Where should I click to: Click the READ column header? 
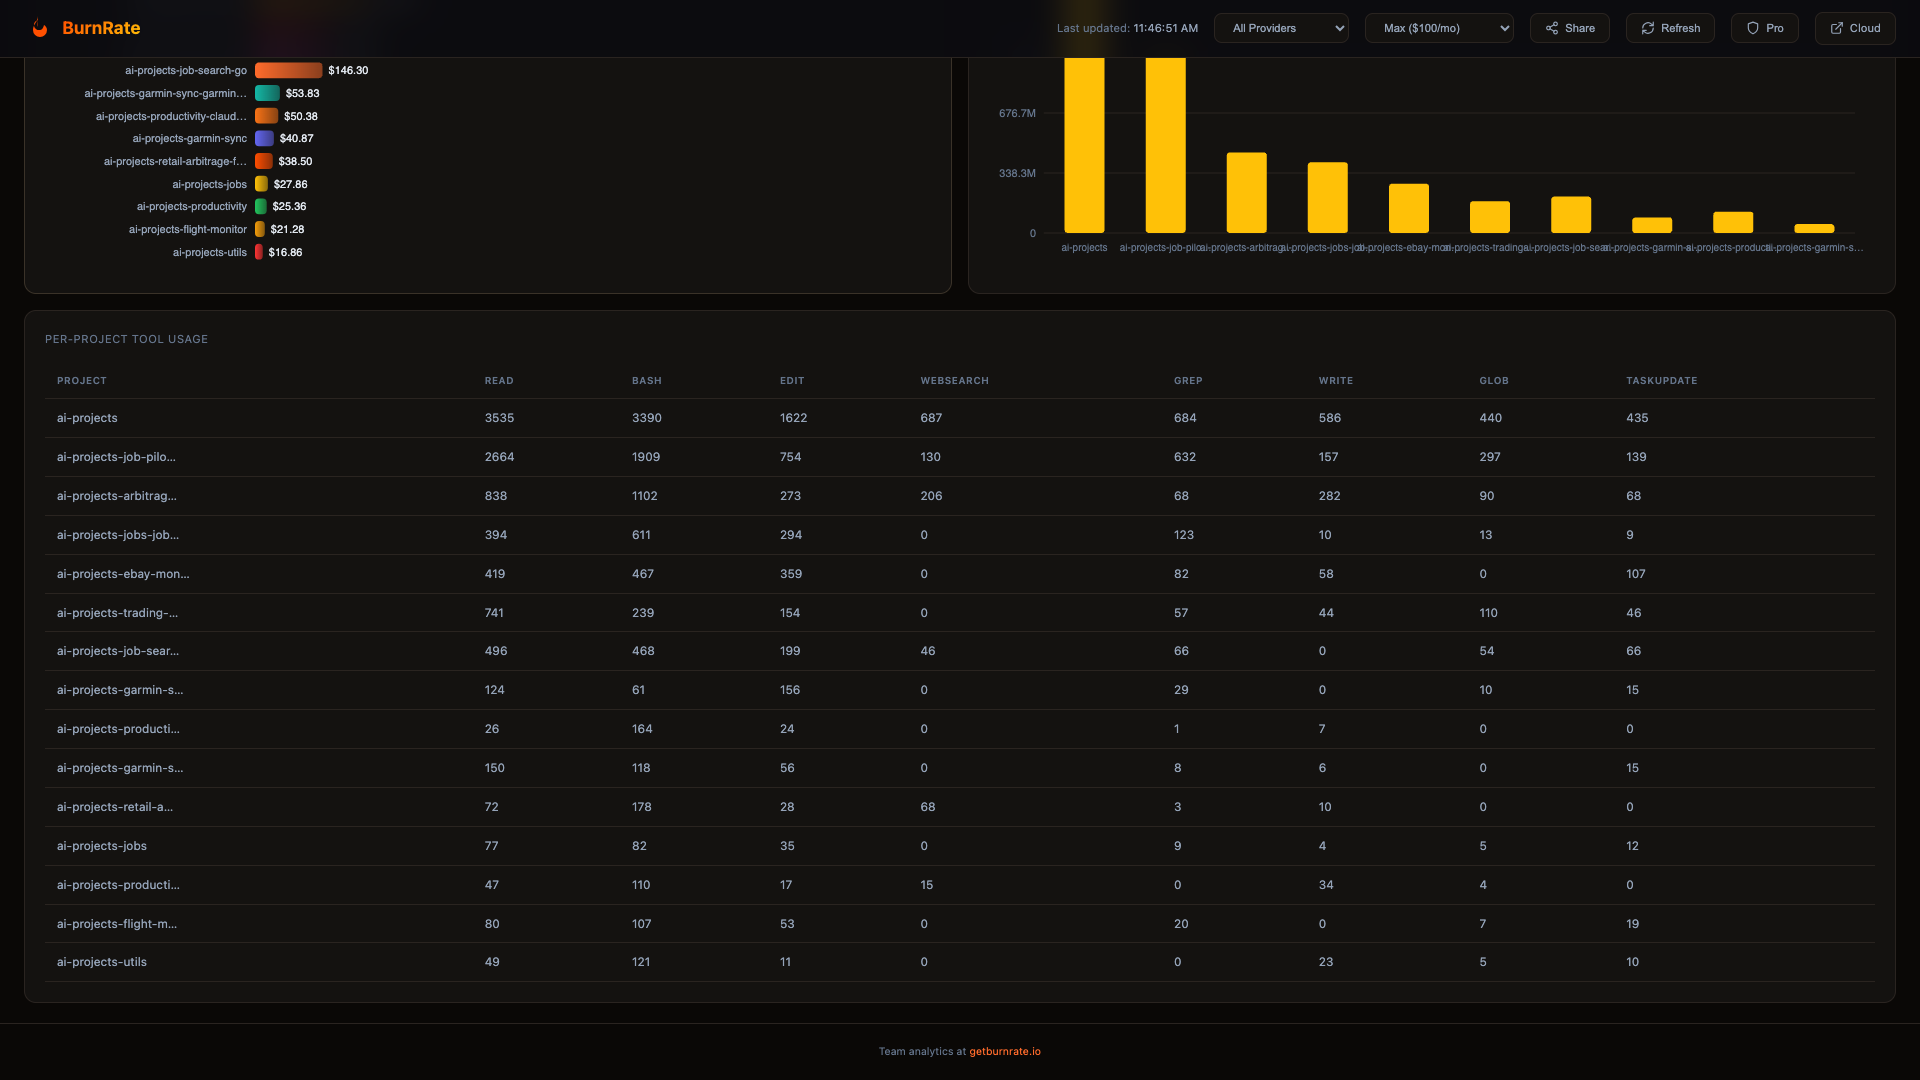click(x=499, y=381)
